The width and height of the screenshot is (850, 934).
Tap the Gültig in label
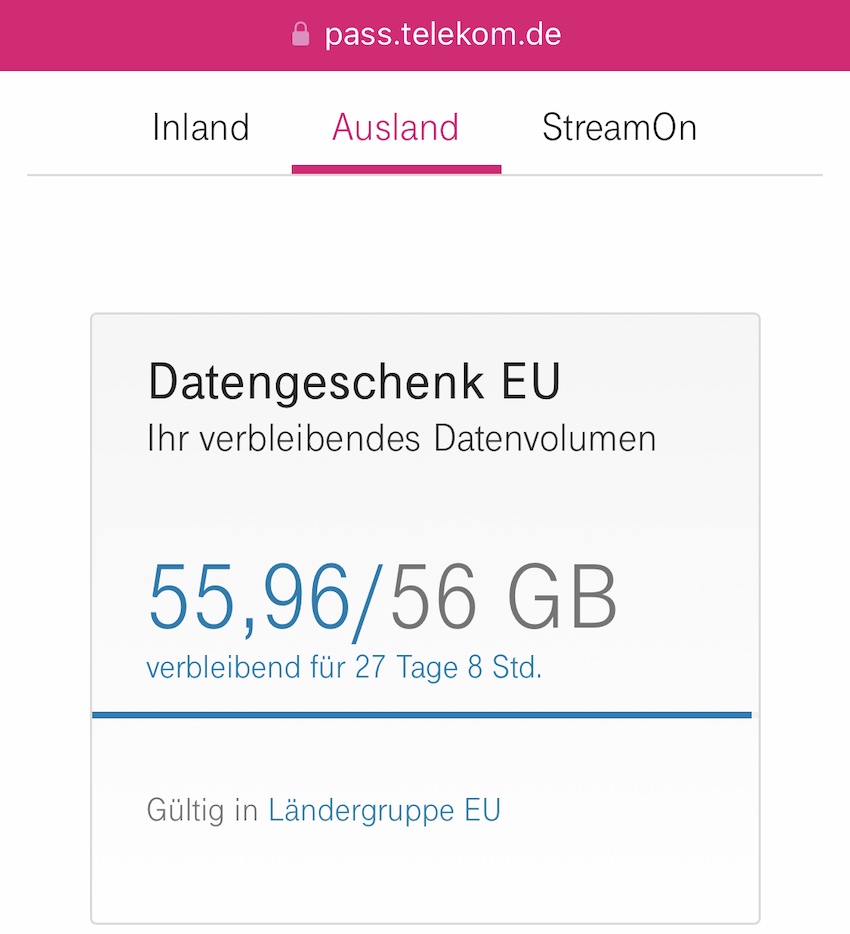(203, 810)
